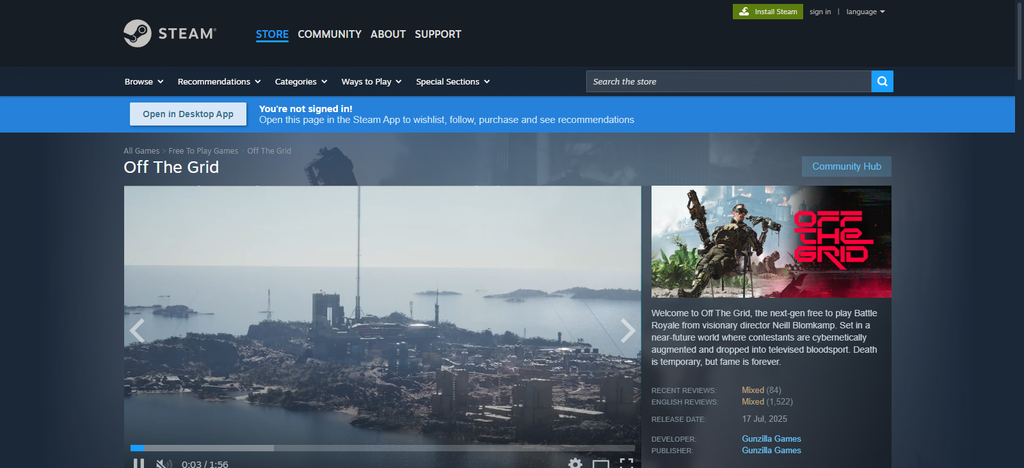Seek along the video progress bar
Image resolution: width=1024 pixels, height=468 pixels.
[x=382, y=448]
